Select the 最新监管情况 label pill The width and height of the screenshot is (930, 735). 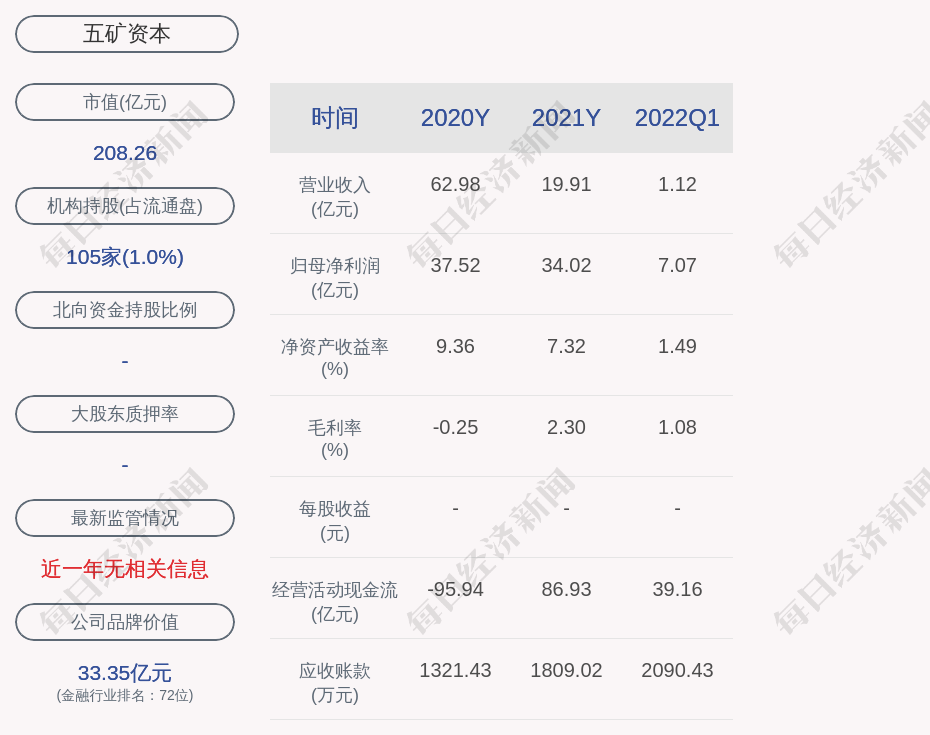click(125, 518)
